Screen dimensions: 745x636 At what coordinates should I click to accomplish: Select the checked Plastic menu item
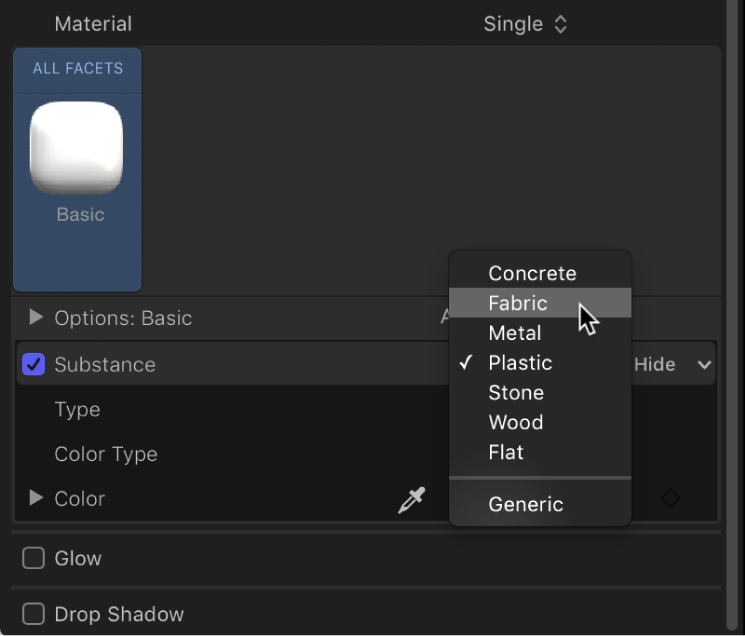(520, 363)
